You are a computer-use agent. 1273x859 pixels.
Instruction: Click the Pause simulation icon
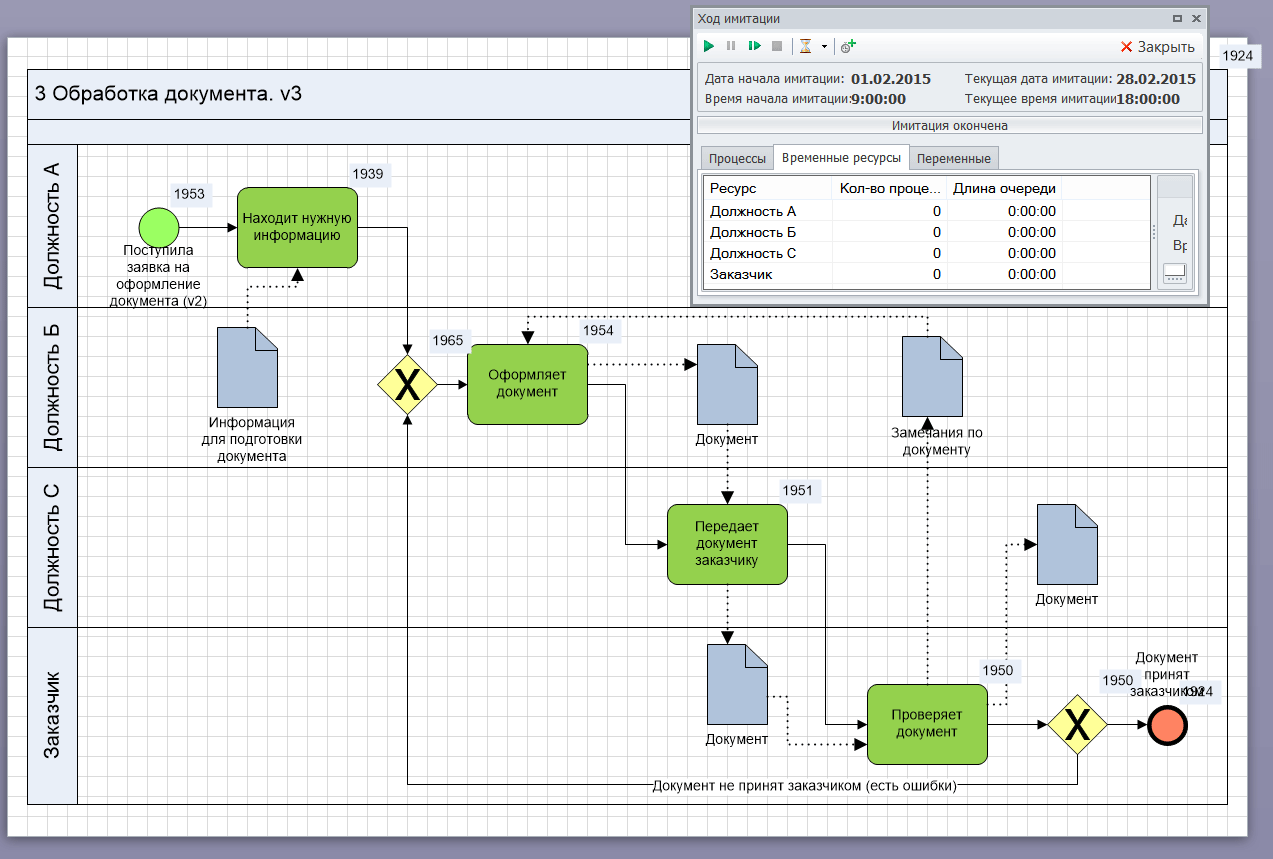731,46
